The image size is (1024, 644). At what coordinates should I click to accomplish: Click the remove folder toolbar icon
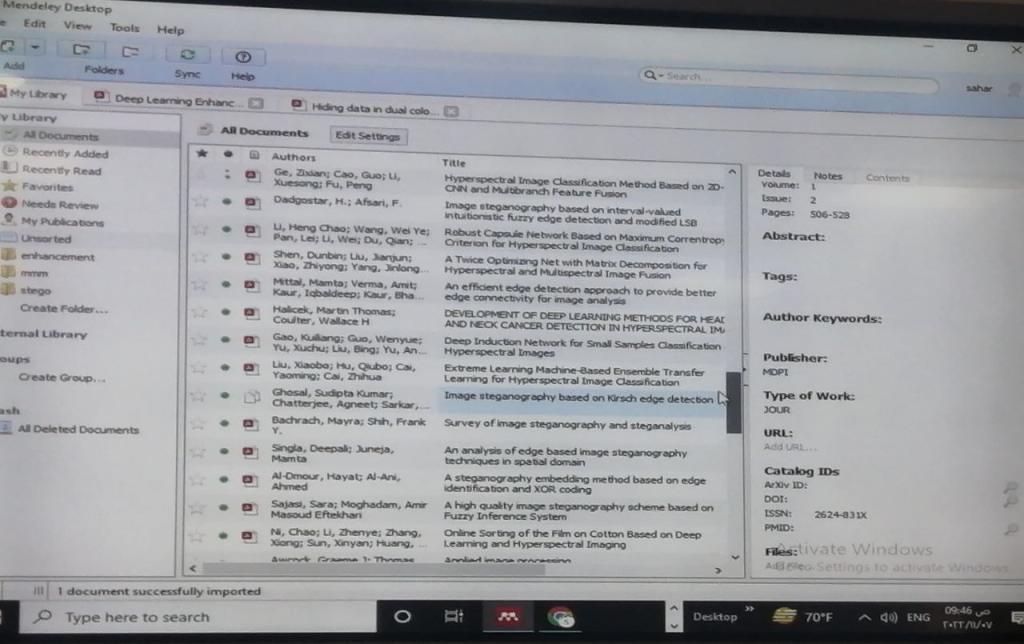(130, 51)
